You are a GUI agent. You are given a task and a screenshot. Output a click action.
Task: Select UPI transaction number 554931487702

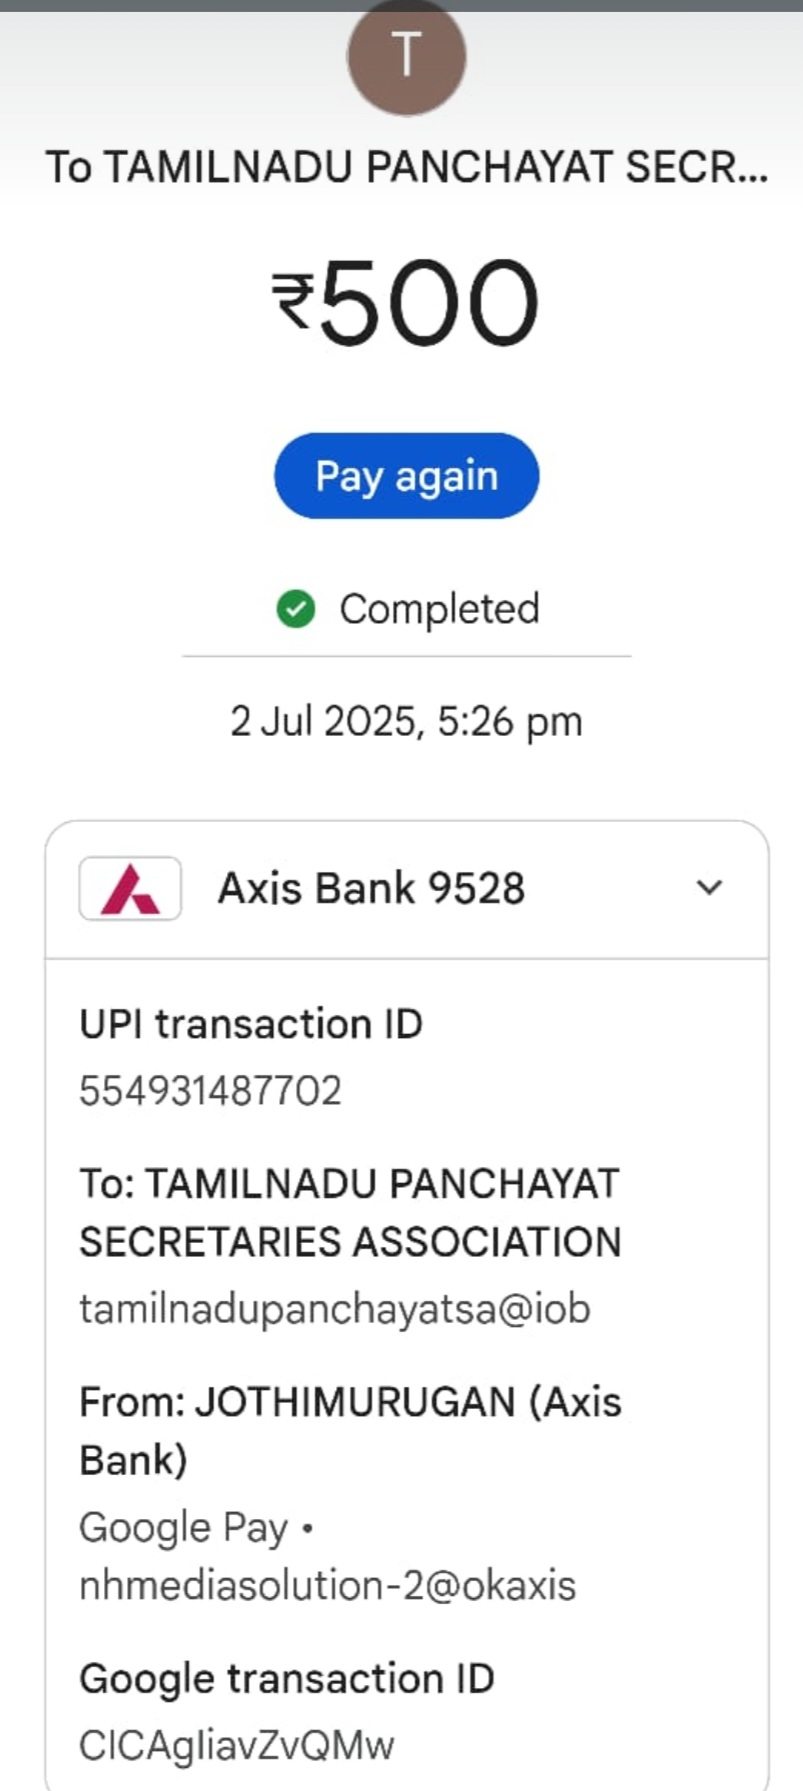(211, 1090)
